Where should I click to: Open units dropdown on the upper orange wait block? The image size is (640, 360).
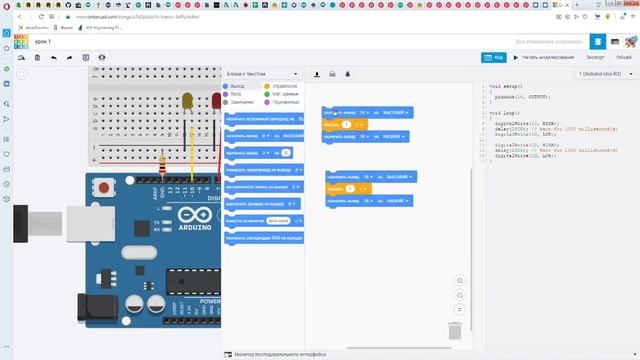click(x=358, y=124)
